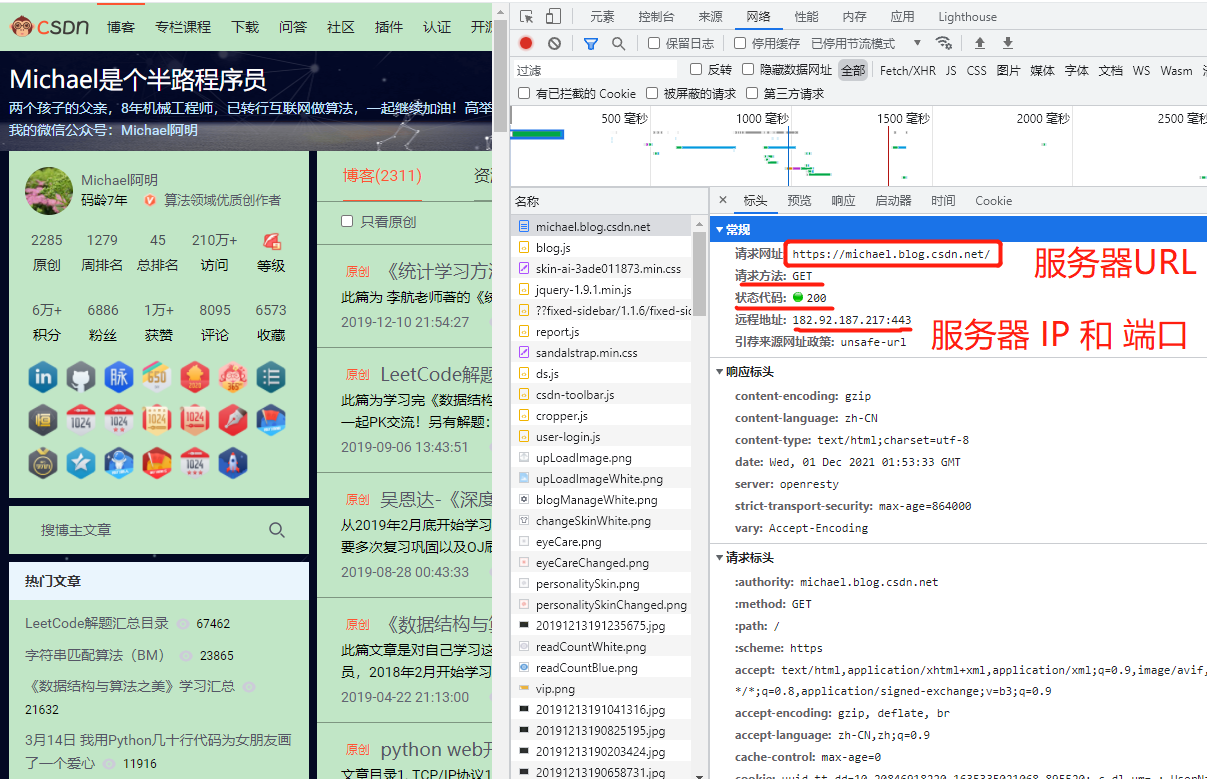Open the 专栏课程 link in CSDN navbar
Screen dimensions: 1207x779
coord(183,27)
